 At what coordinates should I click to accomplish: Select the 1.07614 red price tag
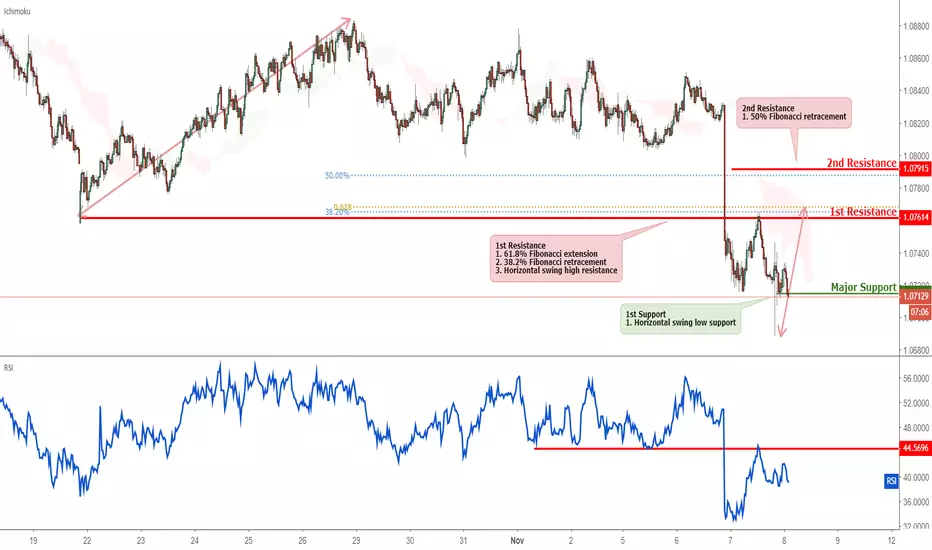click(915, 218)
